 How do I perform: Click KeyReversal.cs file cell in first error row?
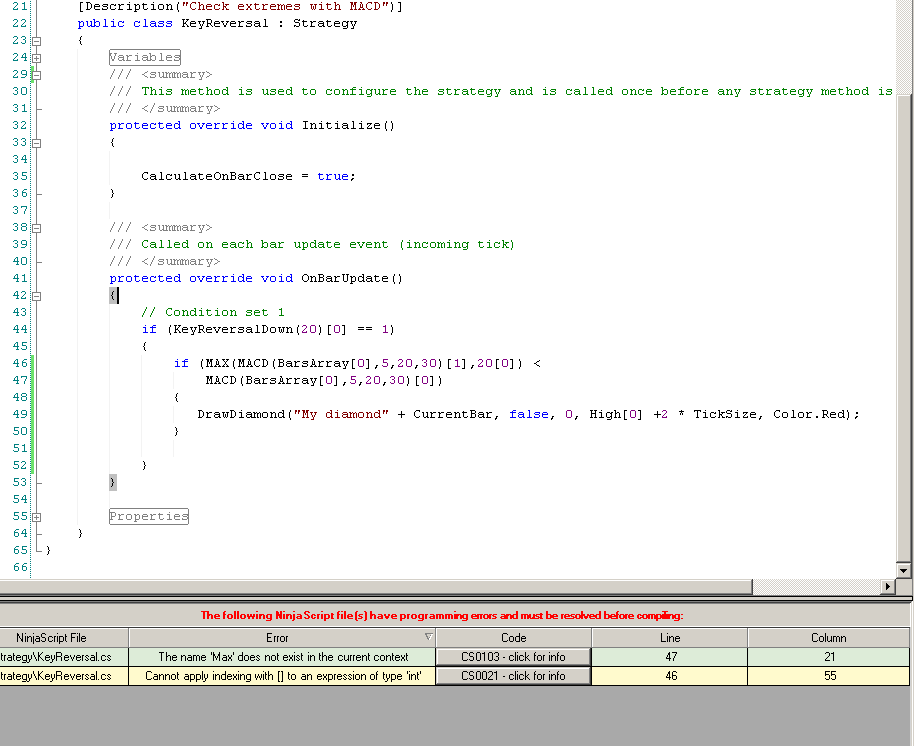[x=64, y=657]
